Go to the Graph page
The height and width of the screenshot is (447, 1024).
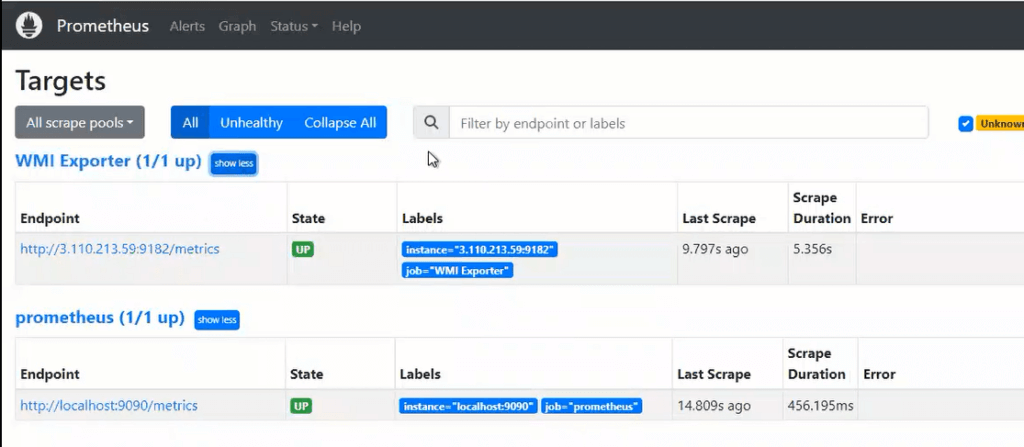pyautogui.click(x=237, y=26)
